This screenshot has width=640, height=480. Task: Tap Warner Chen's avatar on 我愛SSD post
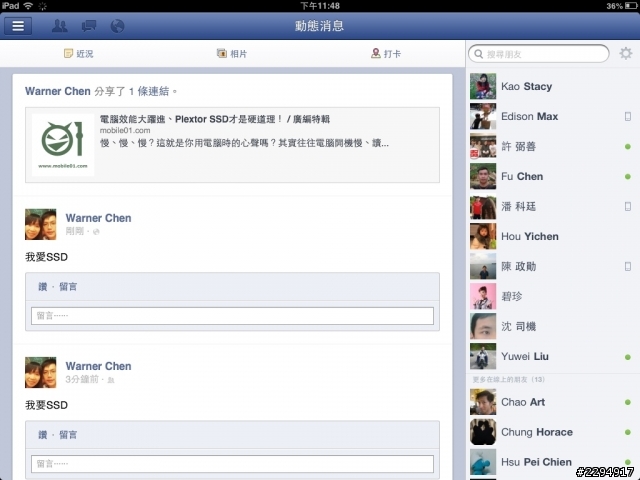click(40, 224)
